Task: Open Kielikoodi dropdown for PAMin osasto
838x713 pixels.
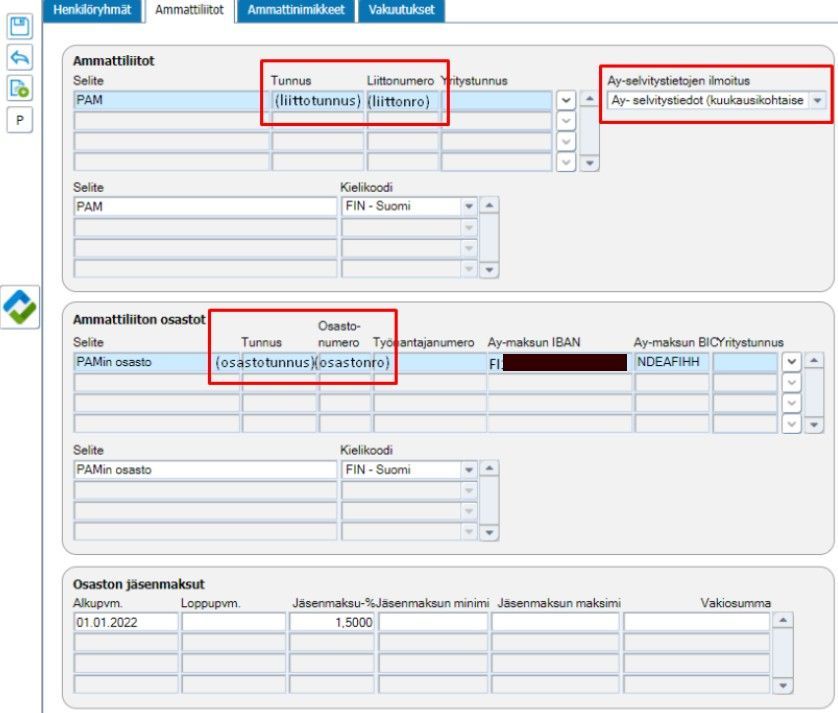Action: point(469,470)
